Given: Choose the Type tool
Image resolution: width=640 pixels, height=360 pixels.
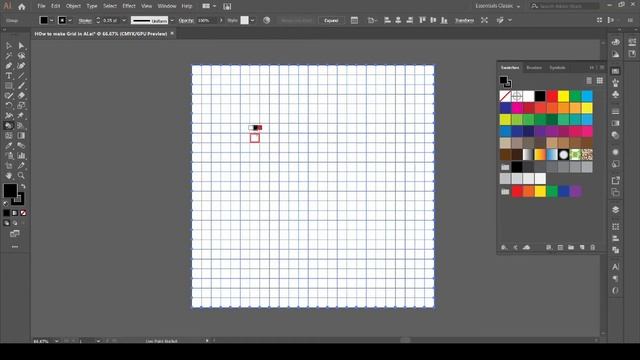Looking at the screenshot, I should coord(9,76).
